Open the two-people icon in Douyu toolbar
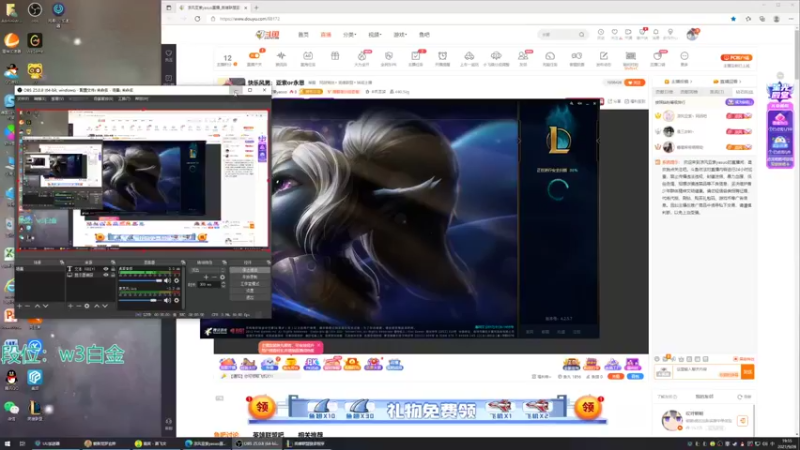The height and width of the screenshot is (450, 800). coord(522,56)
